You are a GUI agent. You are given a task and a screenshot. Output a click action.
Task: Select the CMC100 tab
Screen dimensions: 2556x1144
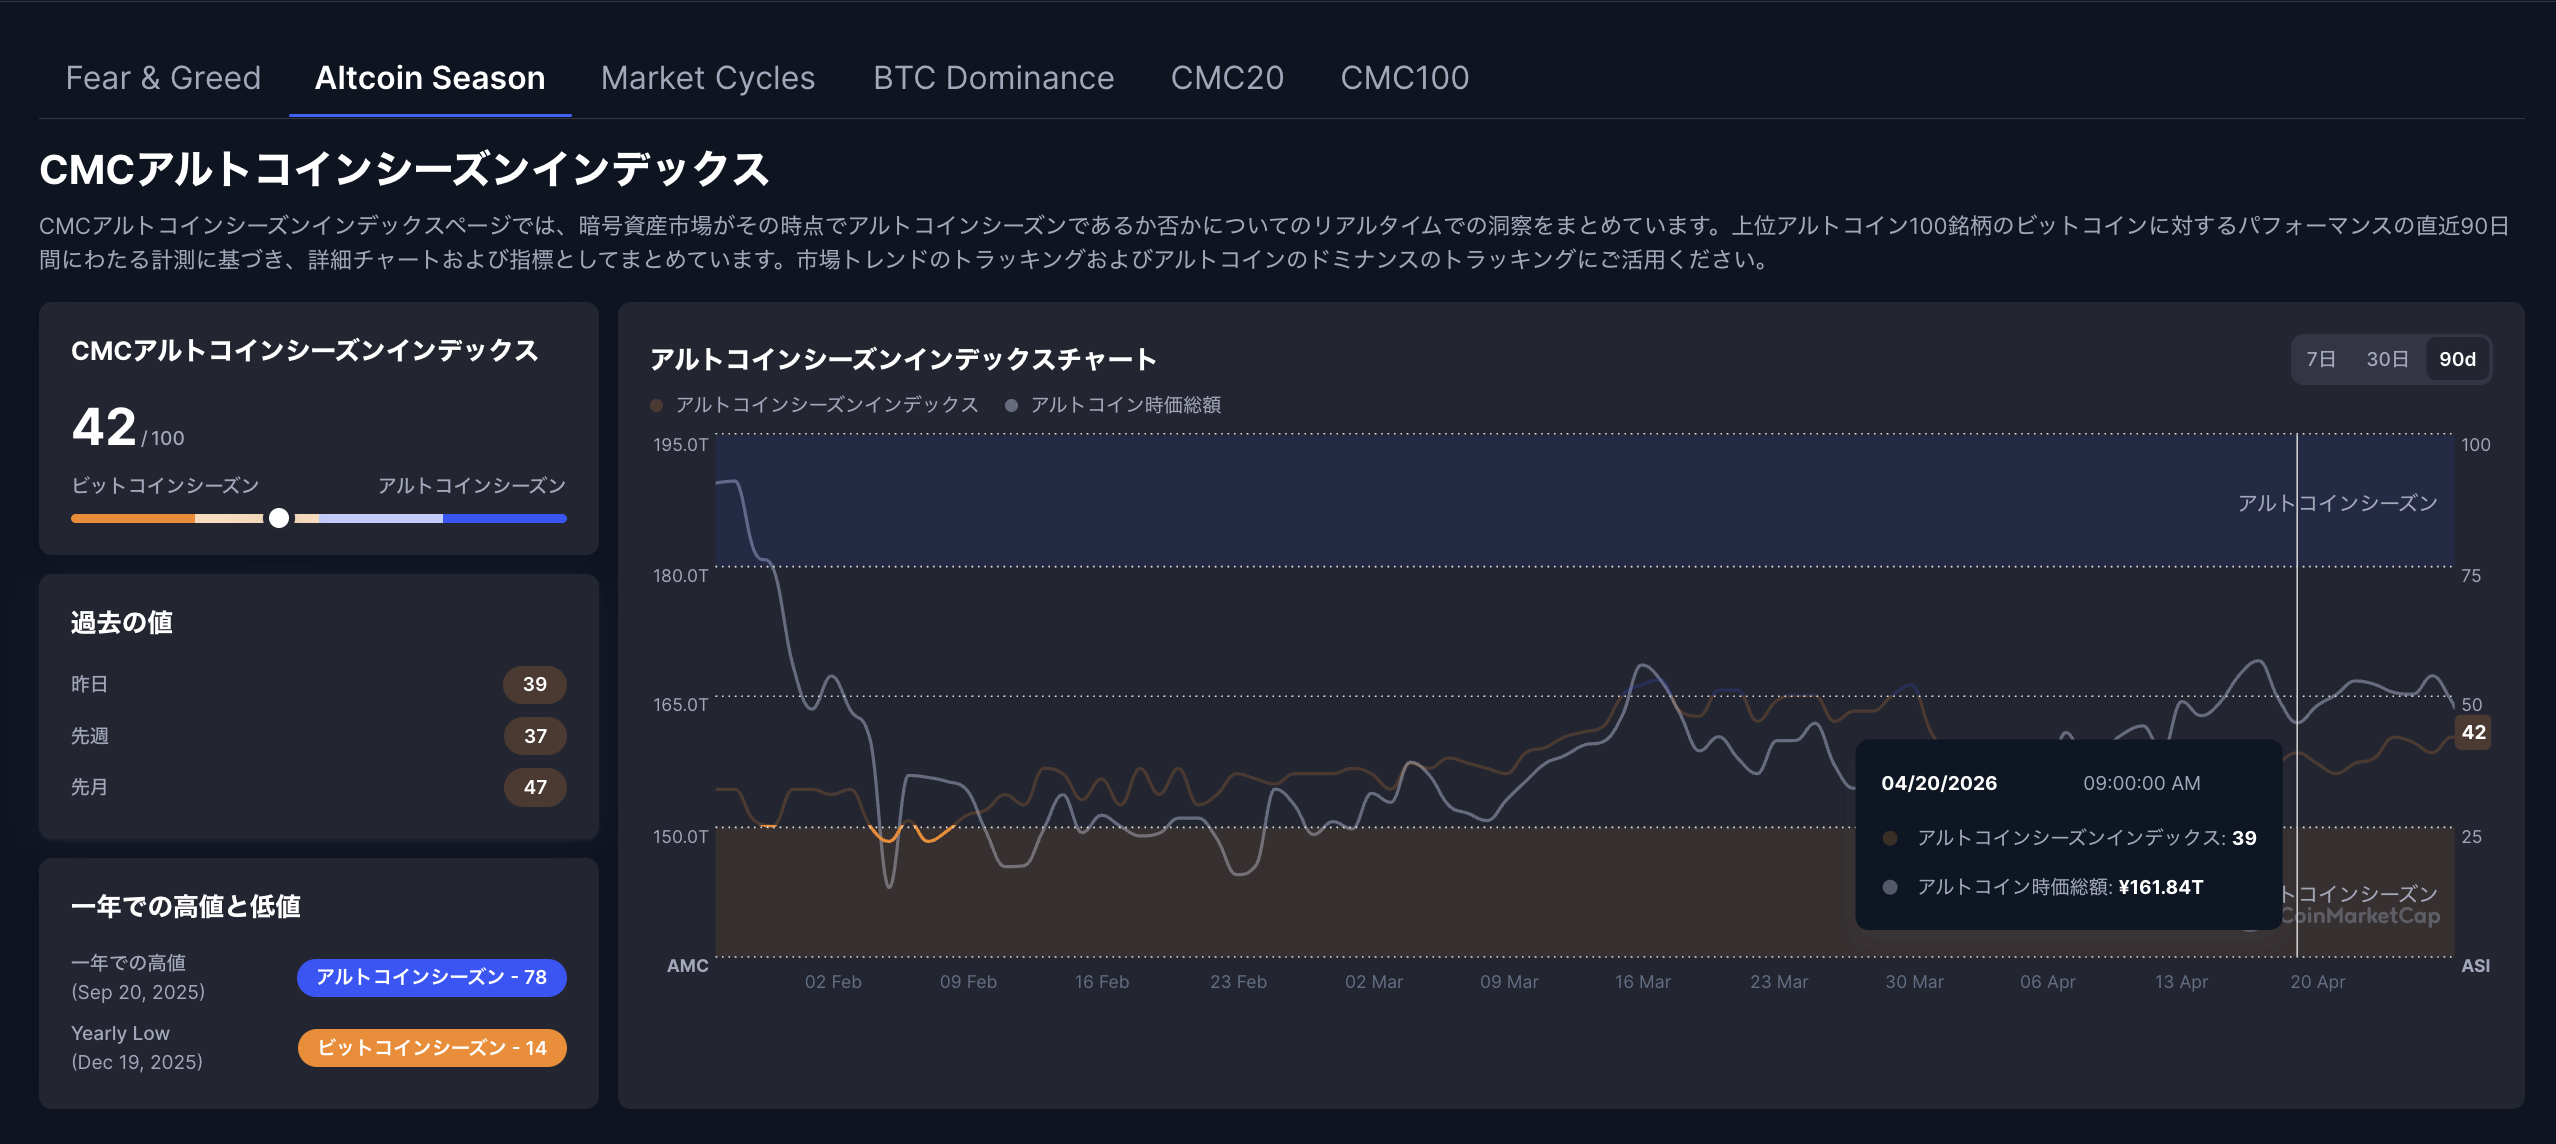click(1404, 78)
